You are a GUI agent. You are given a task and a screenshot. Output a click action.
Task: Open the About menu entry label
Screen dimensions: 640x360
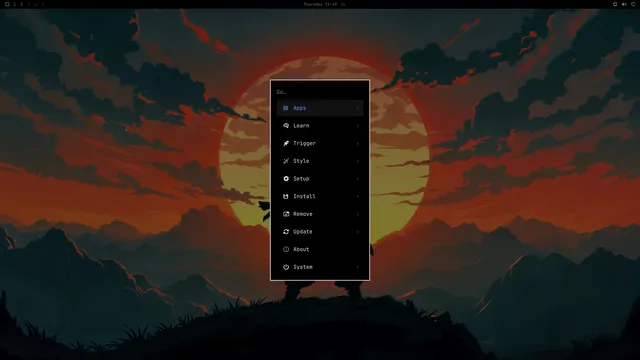[x=301, y=249]
